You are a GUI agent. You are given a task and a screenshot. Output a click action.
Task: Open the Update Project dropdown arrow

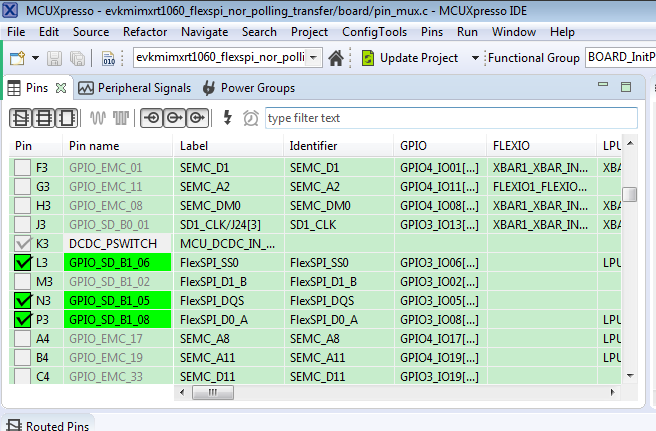tap(475, 58)
